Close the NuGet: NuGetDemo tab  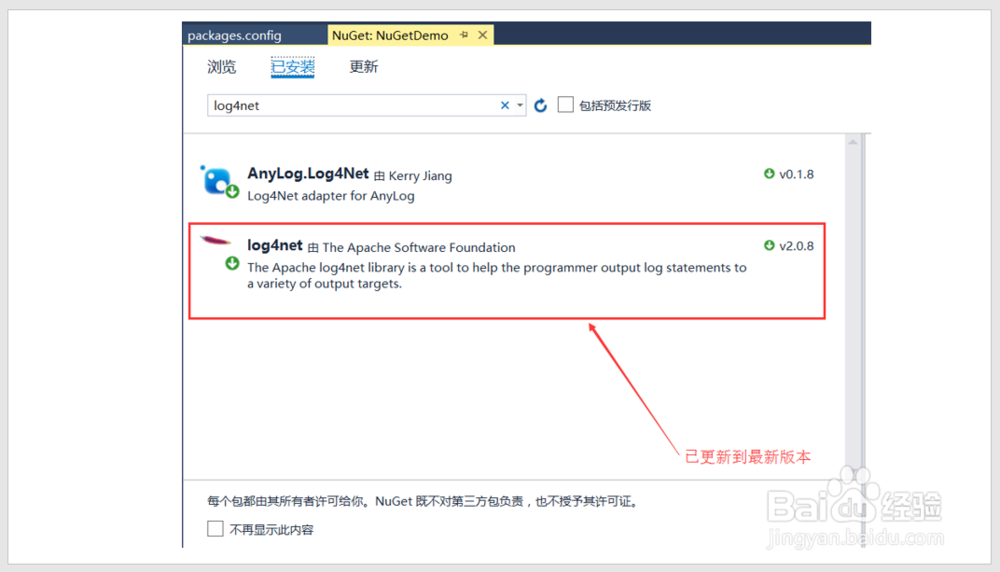483,34
